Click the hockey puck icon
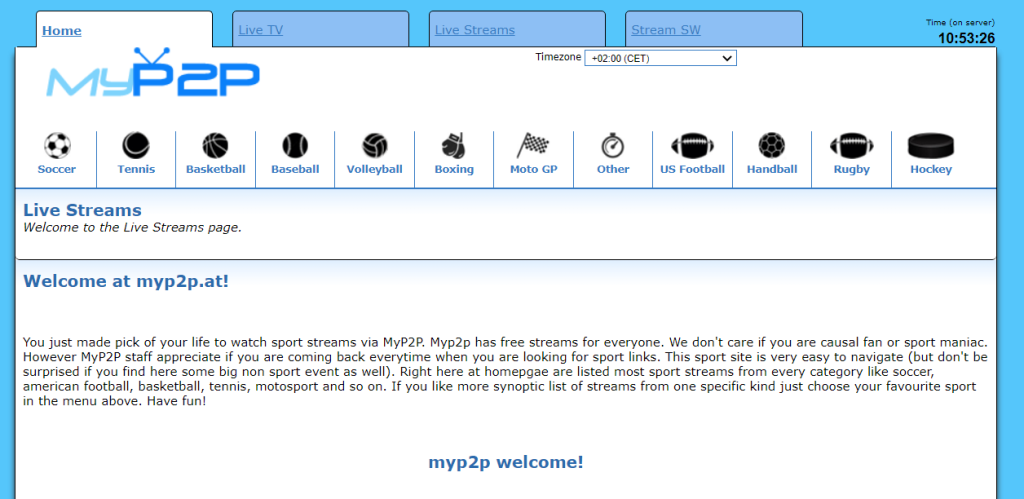Image resolution: width=1024 pixels, height=499 pixels. (x=931, y=146)
